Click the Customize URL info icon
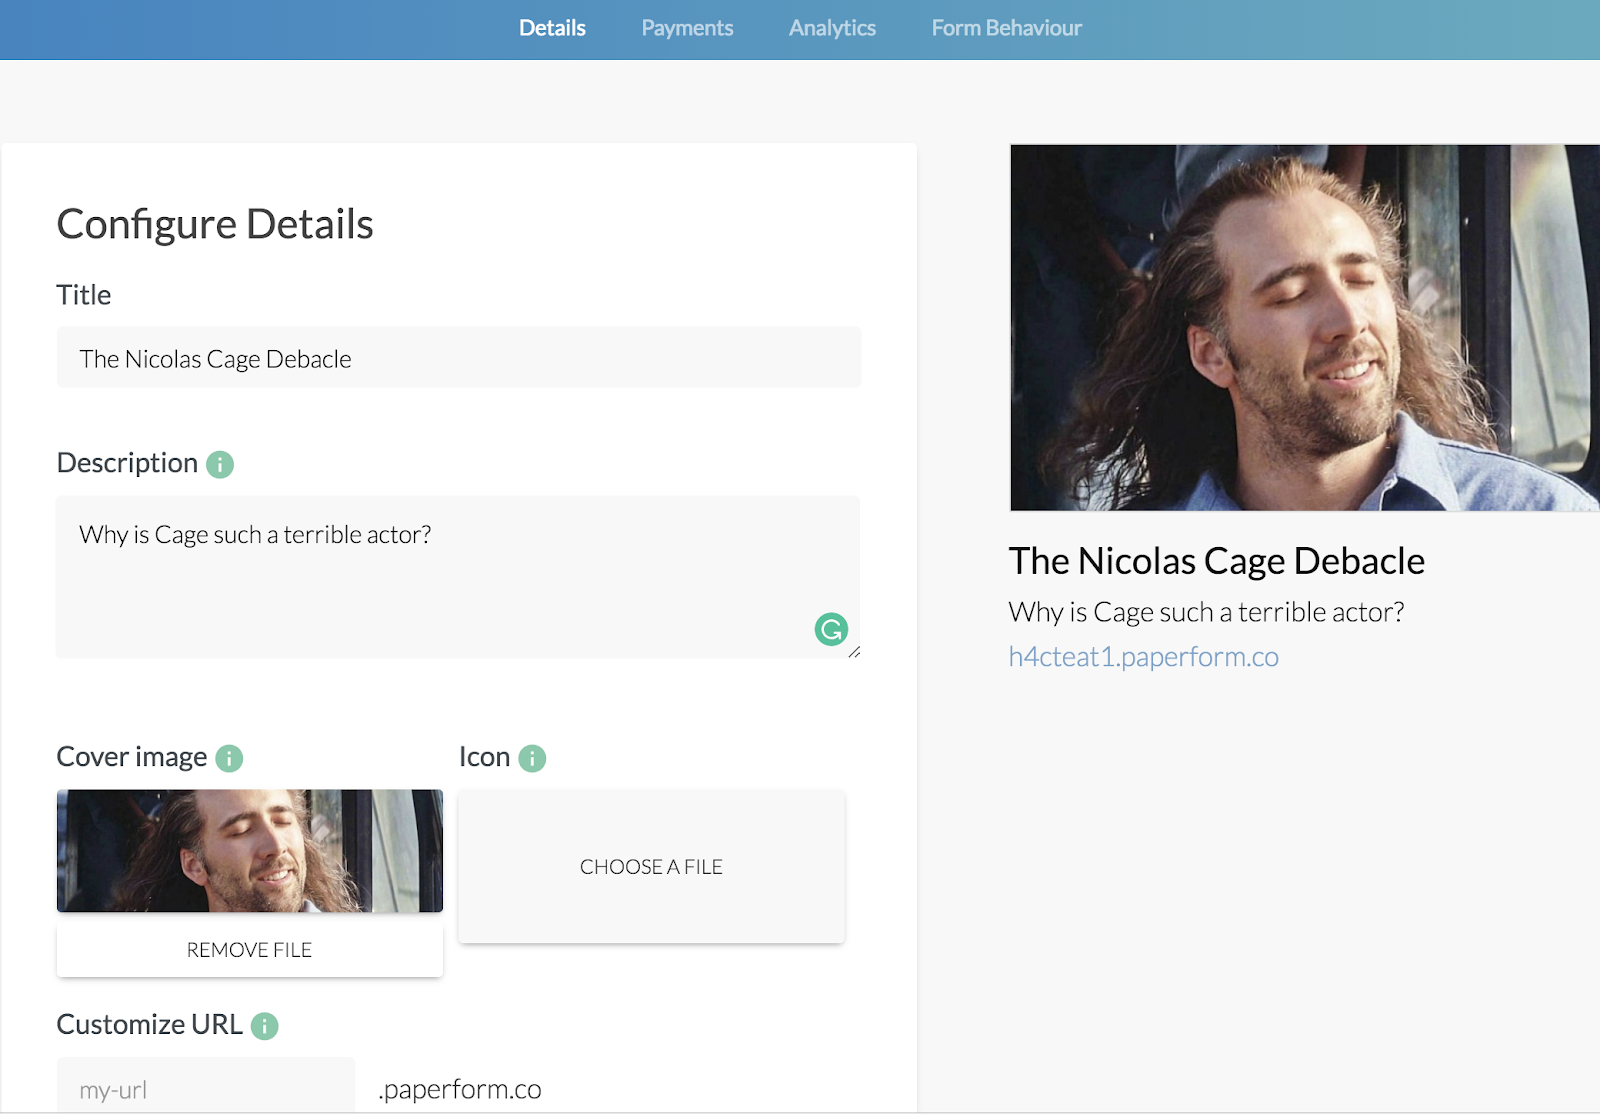Viewport: 1600px width, 1114px height. click(x=264, y=1026)
